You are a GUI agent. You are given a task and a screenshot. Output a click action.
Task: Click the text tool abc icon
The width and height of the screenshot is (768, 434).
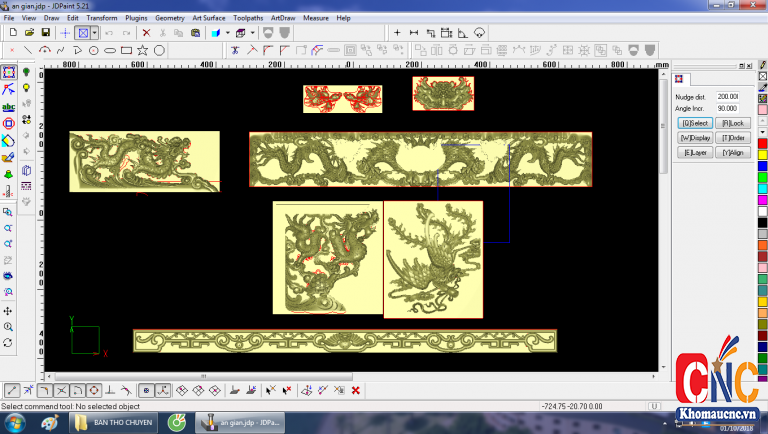coord(9,106)
